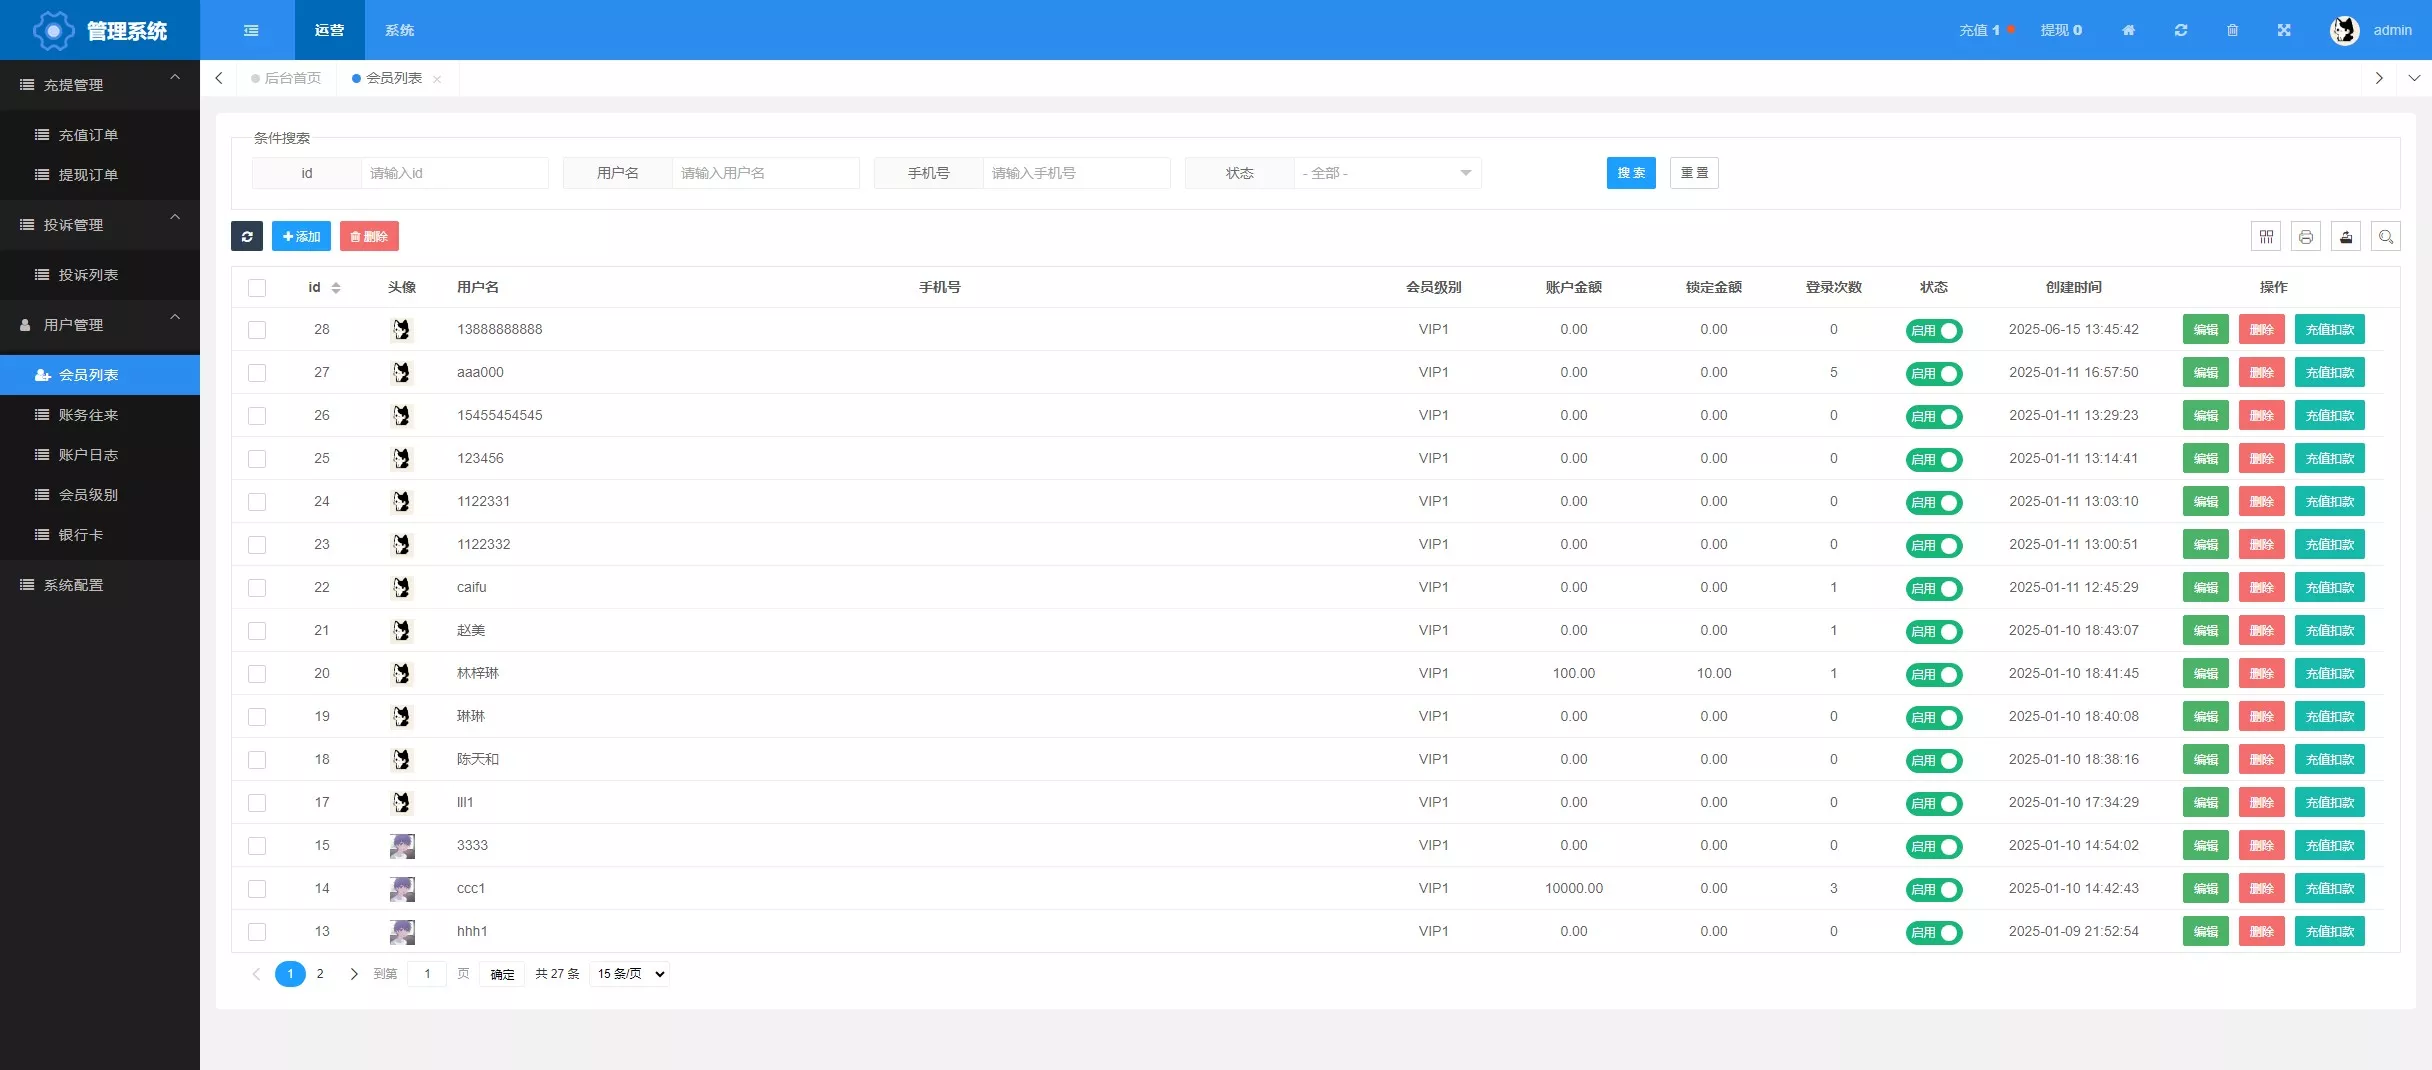The width and height of the screenshot is (2432, 1070).
Task: Print the table using the printer icon
Action: coord(2306,237)
